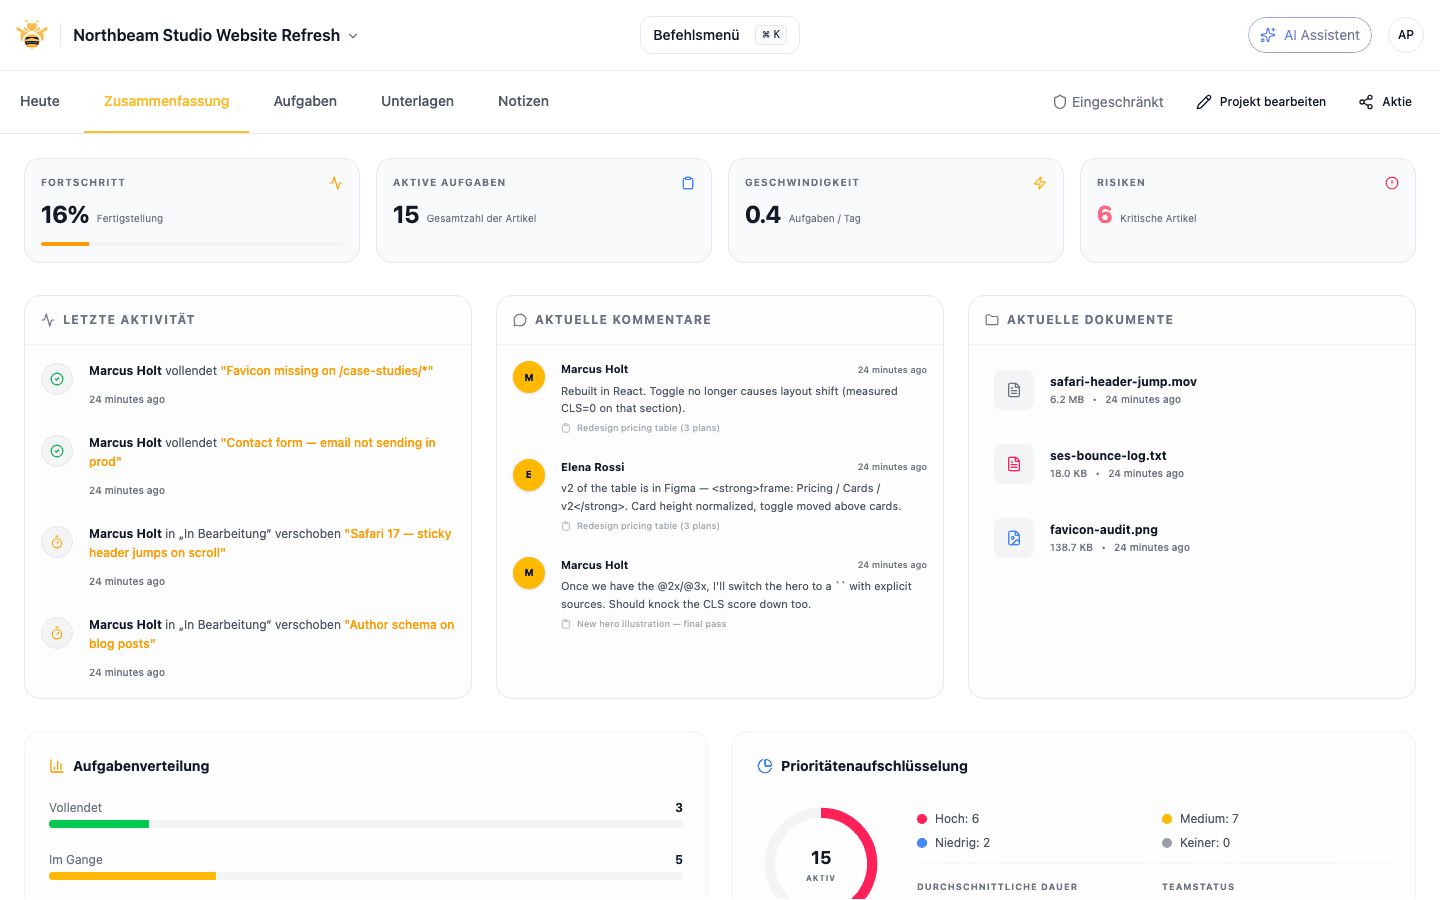This screenshot has width=1440, height=900.
Task: Click the speech bubble icon in Aktuelle Kommentare header
Action: (519, 319)
